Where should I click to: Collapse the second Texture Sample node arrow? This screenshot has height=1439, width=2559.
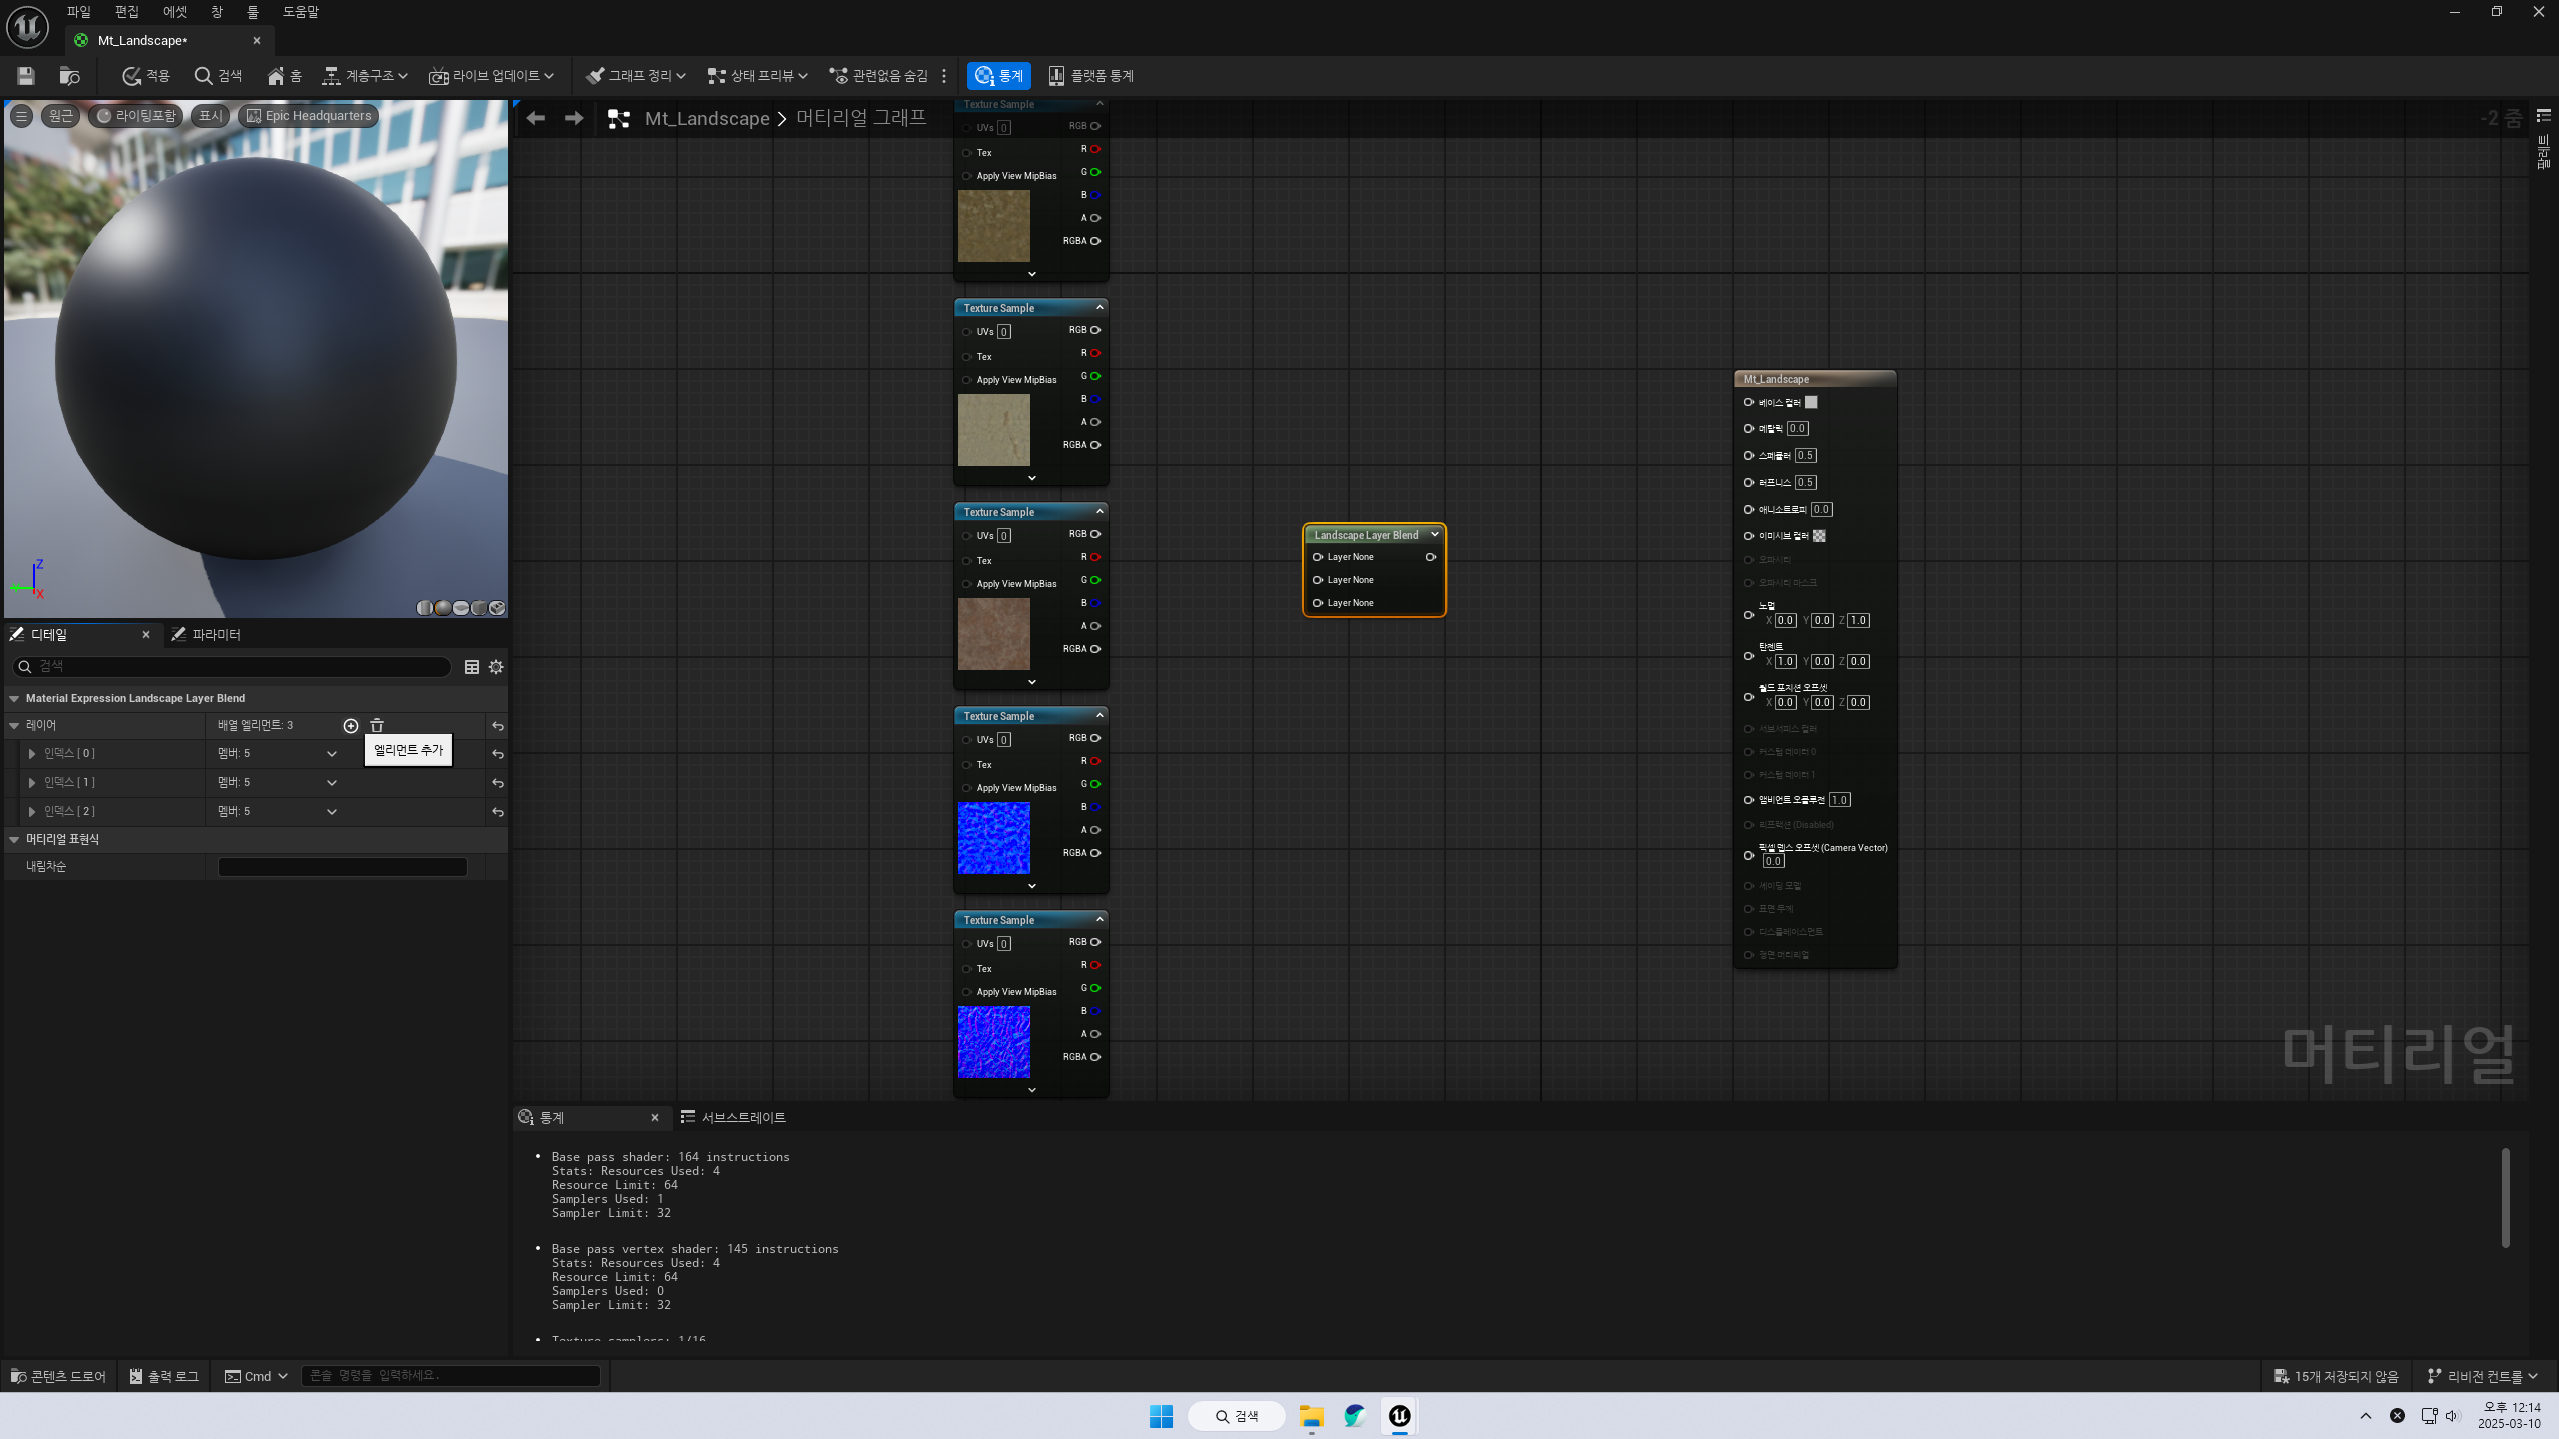pos(1100,307)
